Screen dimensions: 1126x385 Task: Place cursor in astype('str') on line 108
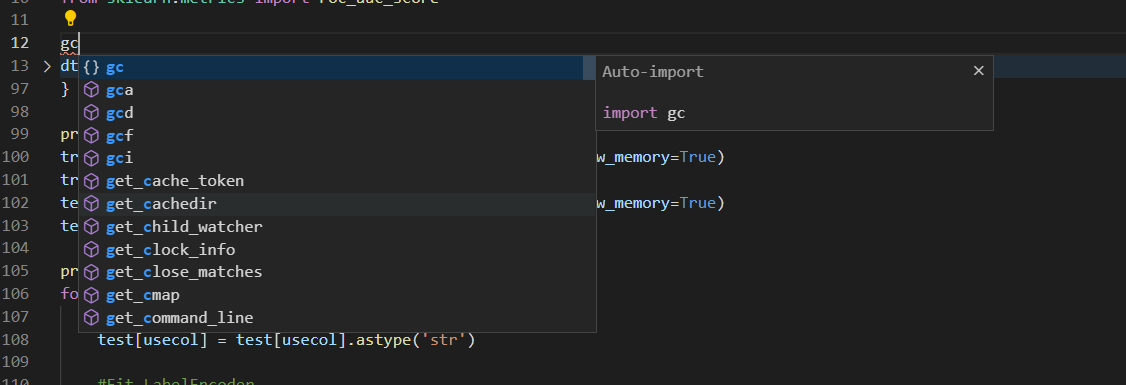pyautogui.click(x=417, y=340)
